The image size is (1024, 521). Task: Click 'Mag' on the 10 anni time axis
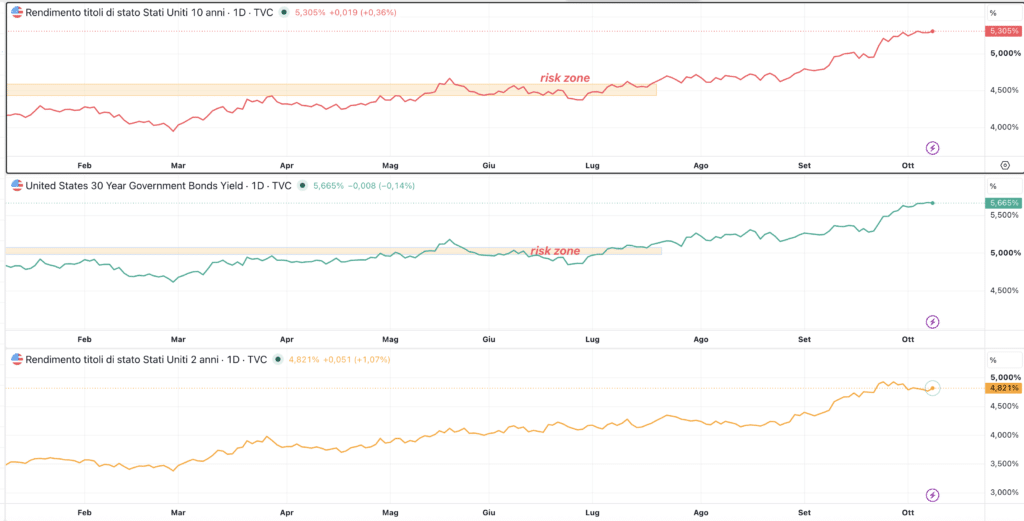click(390, 166)
